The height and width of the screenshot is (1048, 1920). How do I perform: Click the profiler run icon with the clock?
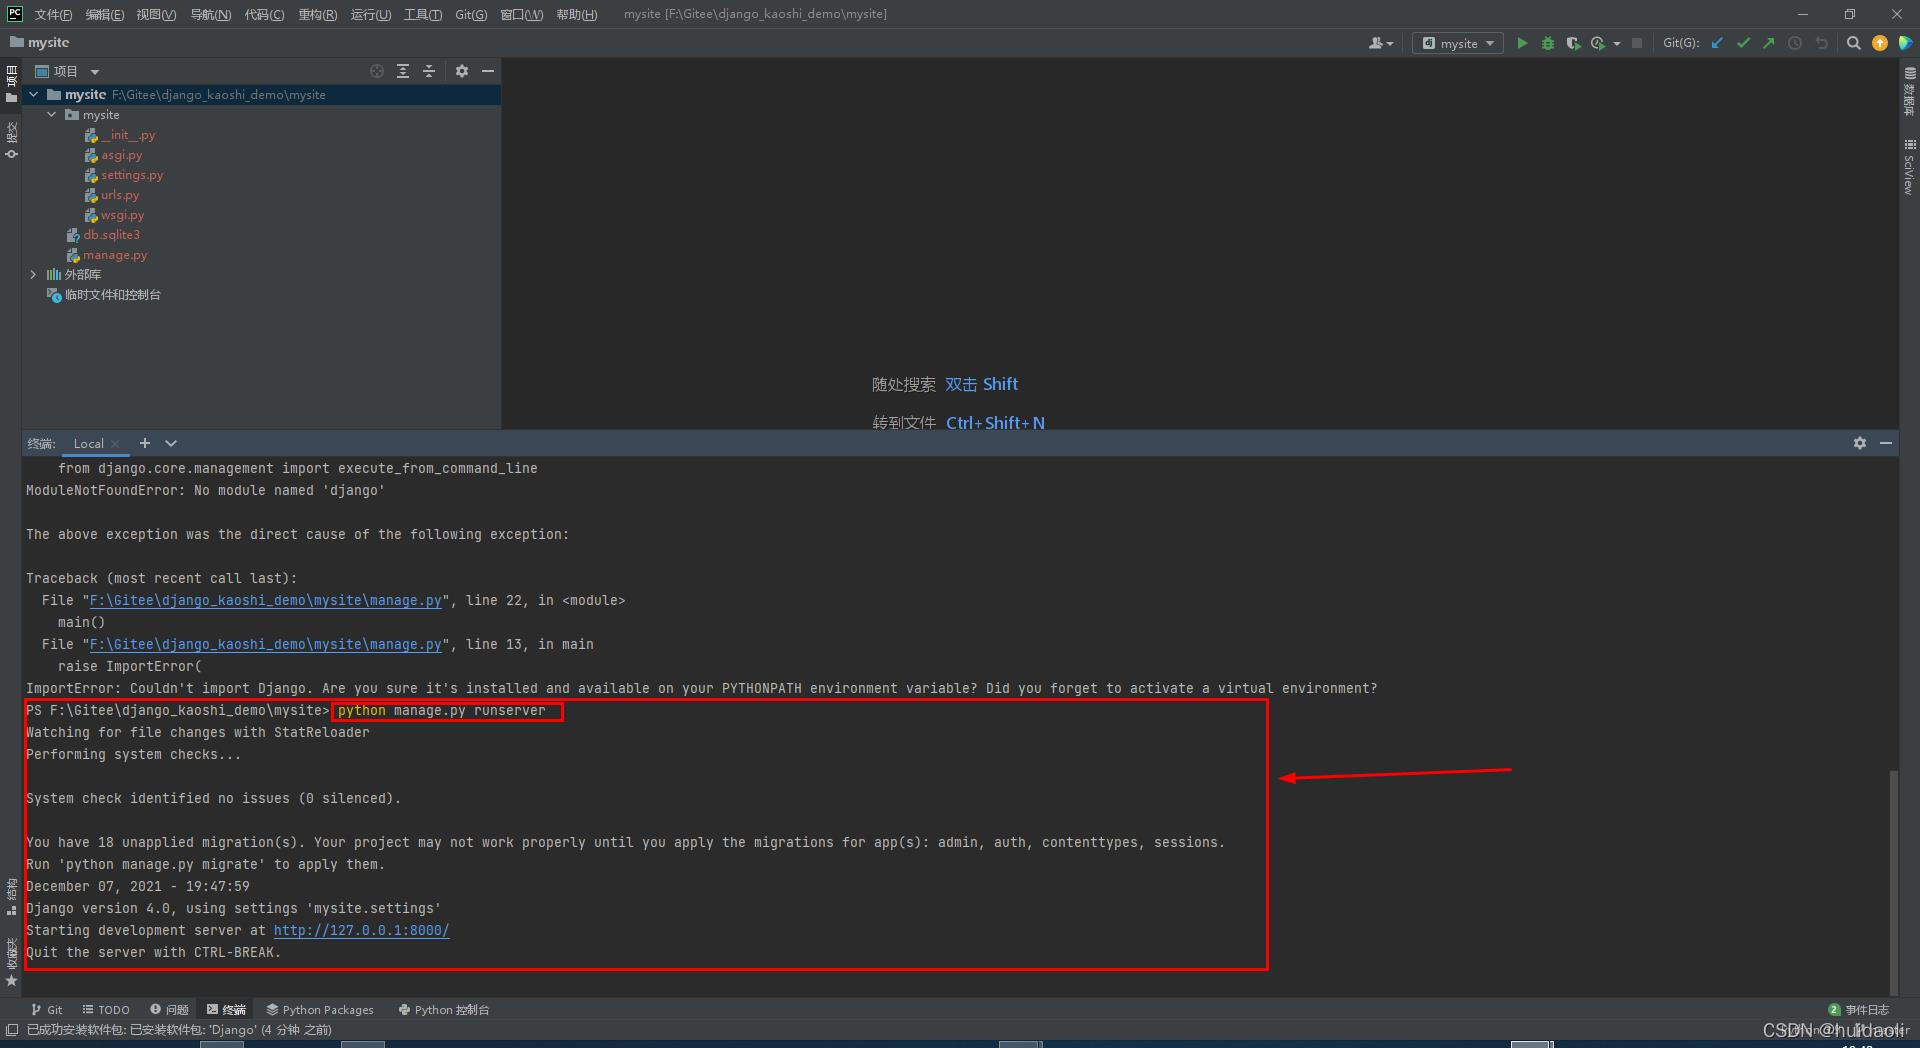pyautogui.click(x=1598, y=43)
